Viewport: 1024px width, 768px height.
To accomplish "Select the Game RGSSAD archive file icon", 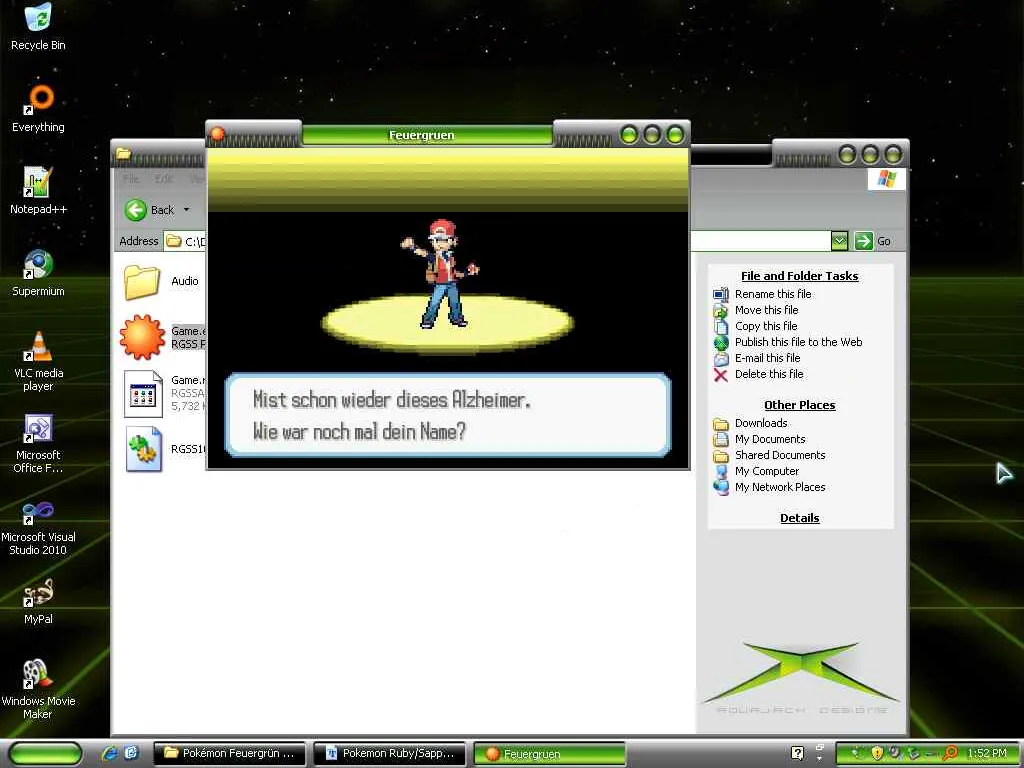I will tap(143, 394).
